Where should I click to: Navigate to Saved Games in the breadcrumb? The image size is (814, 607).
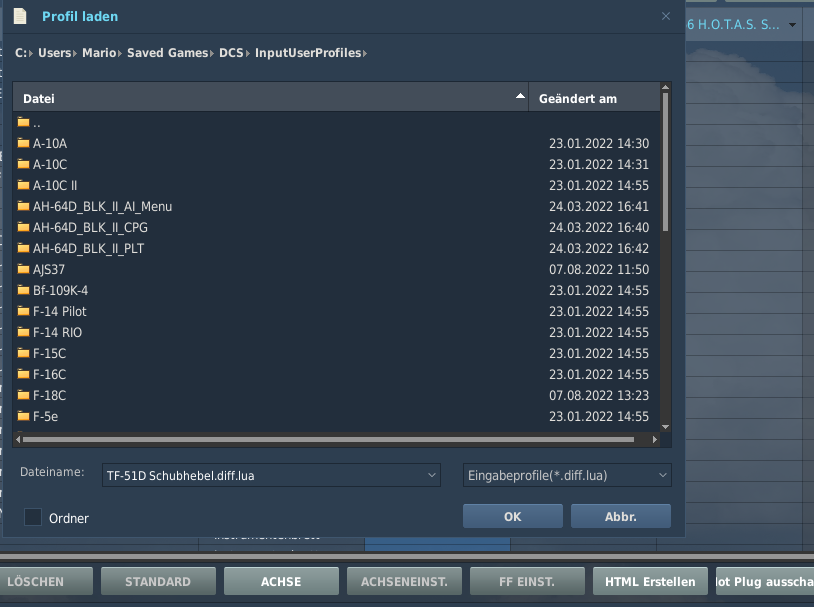click(168, 53)
